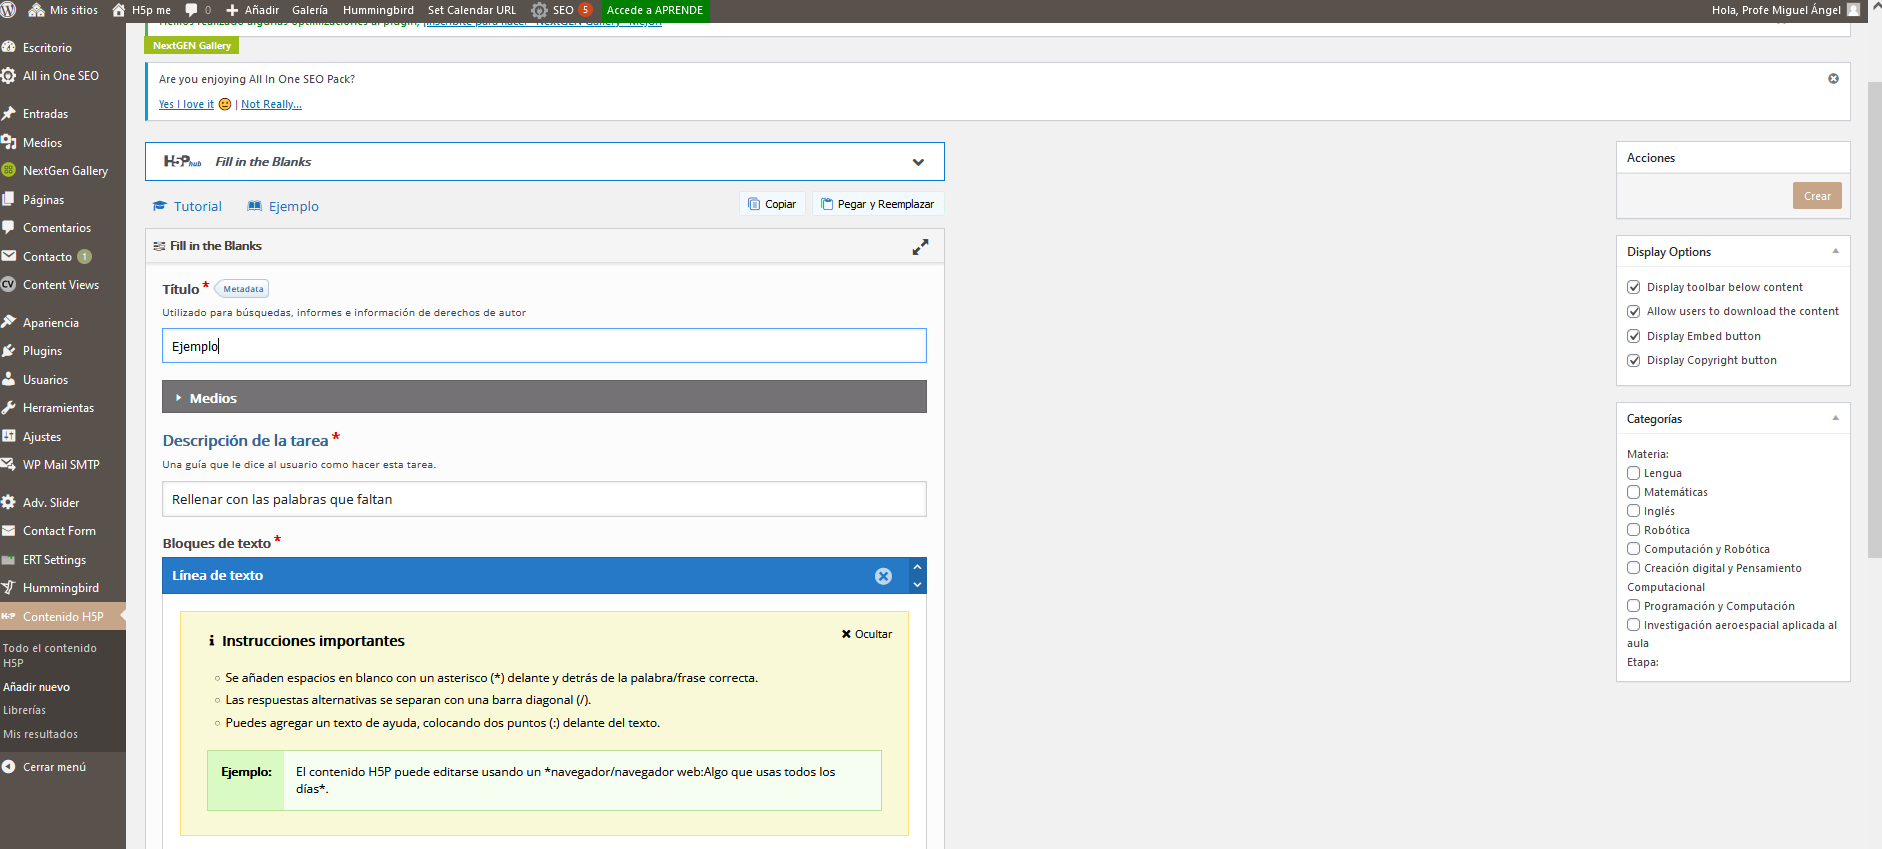Viewport: 1882px width, 849px height.
Task: Open Contacto mail item in sidebar
Action: [x=47, y=257]
